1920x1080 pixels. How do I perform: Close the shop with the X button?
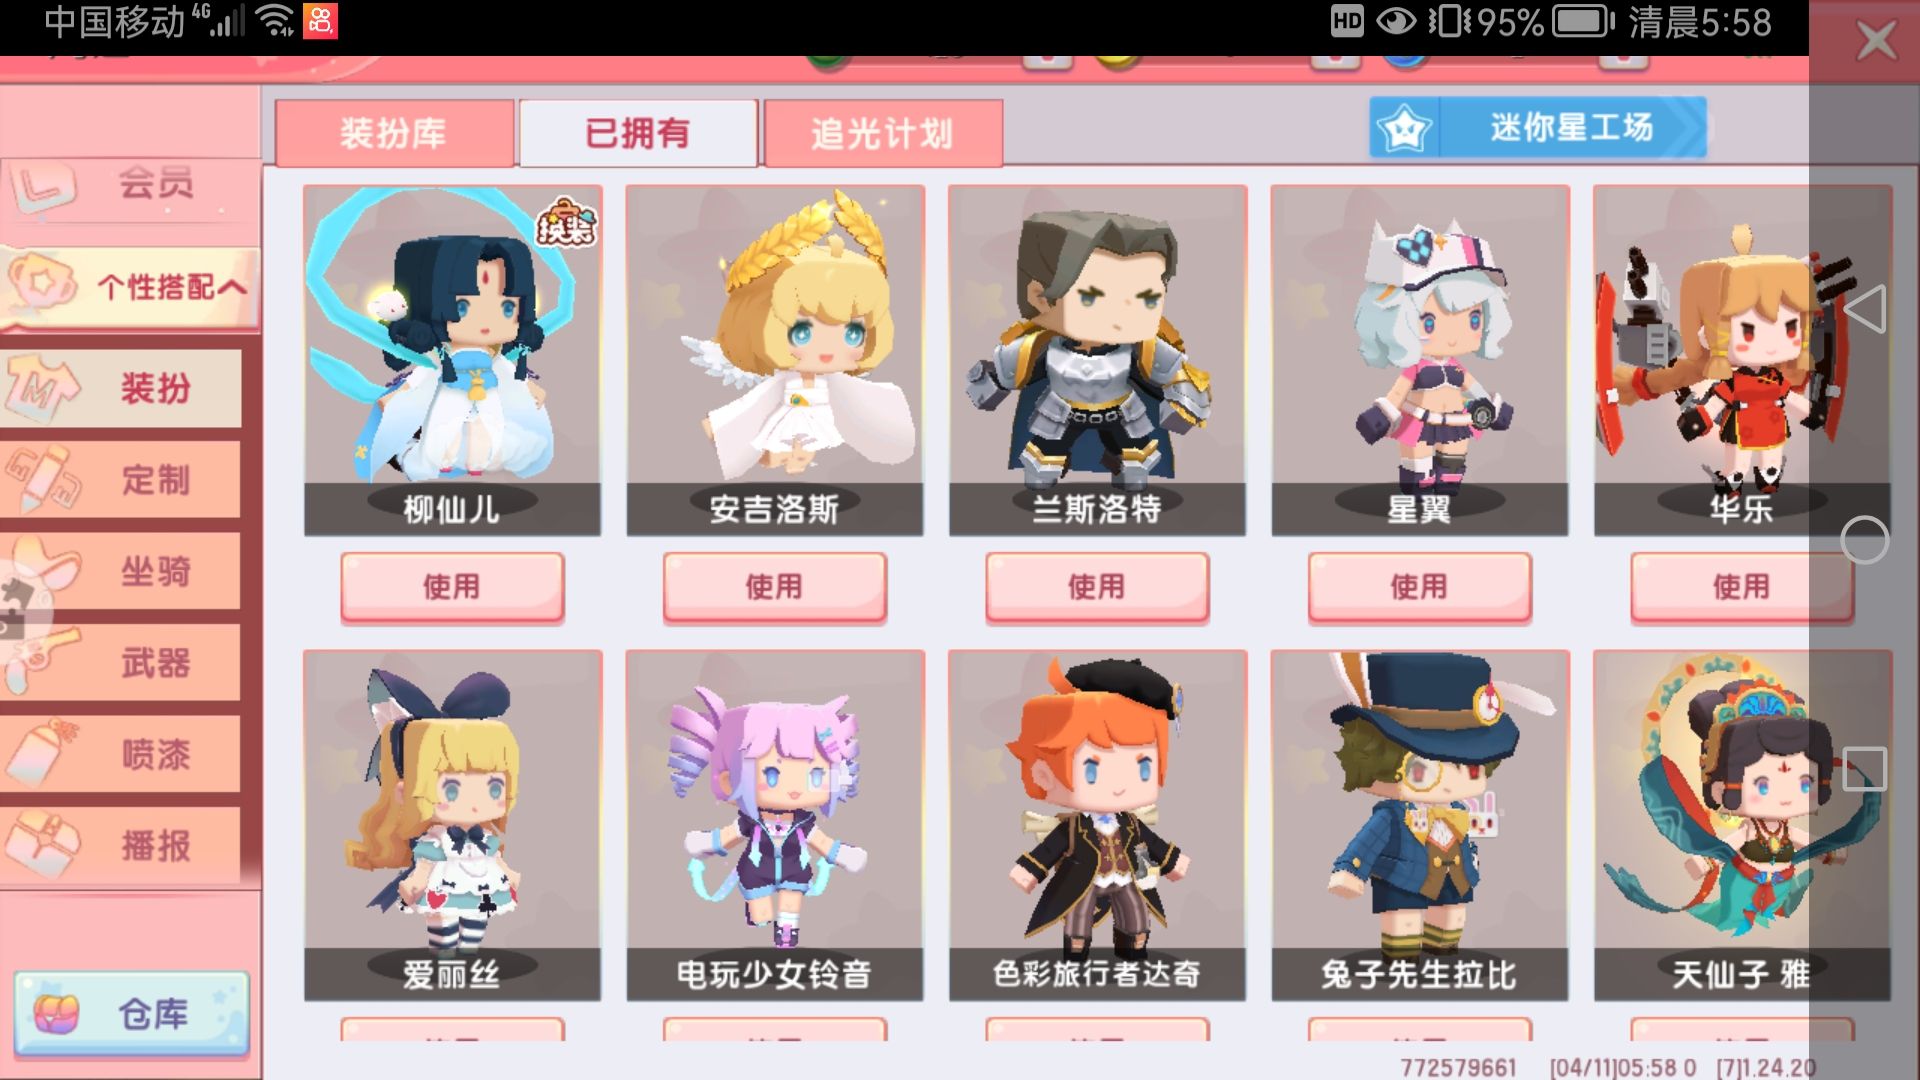pos(1875,42)
